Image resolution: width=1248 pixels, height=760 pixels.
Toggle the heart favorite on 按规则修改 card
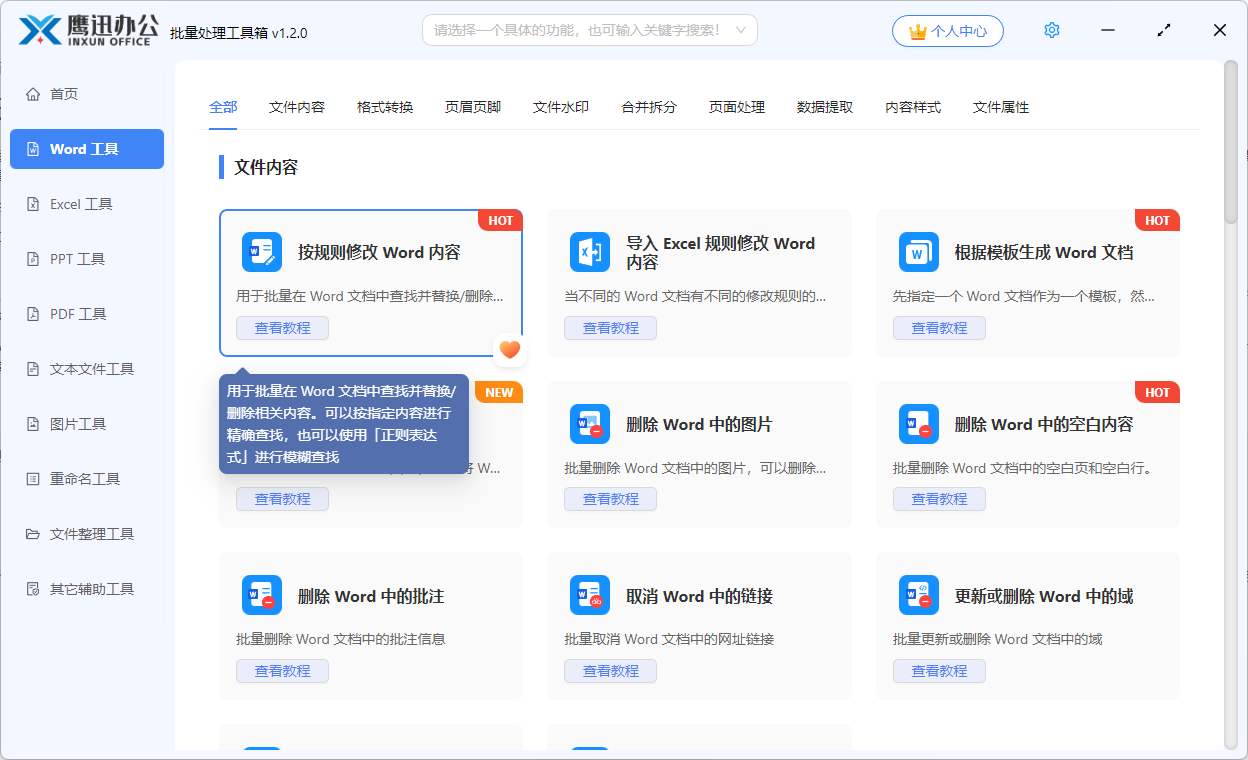(x=510, y=350)
